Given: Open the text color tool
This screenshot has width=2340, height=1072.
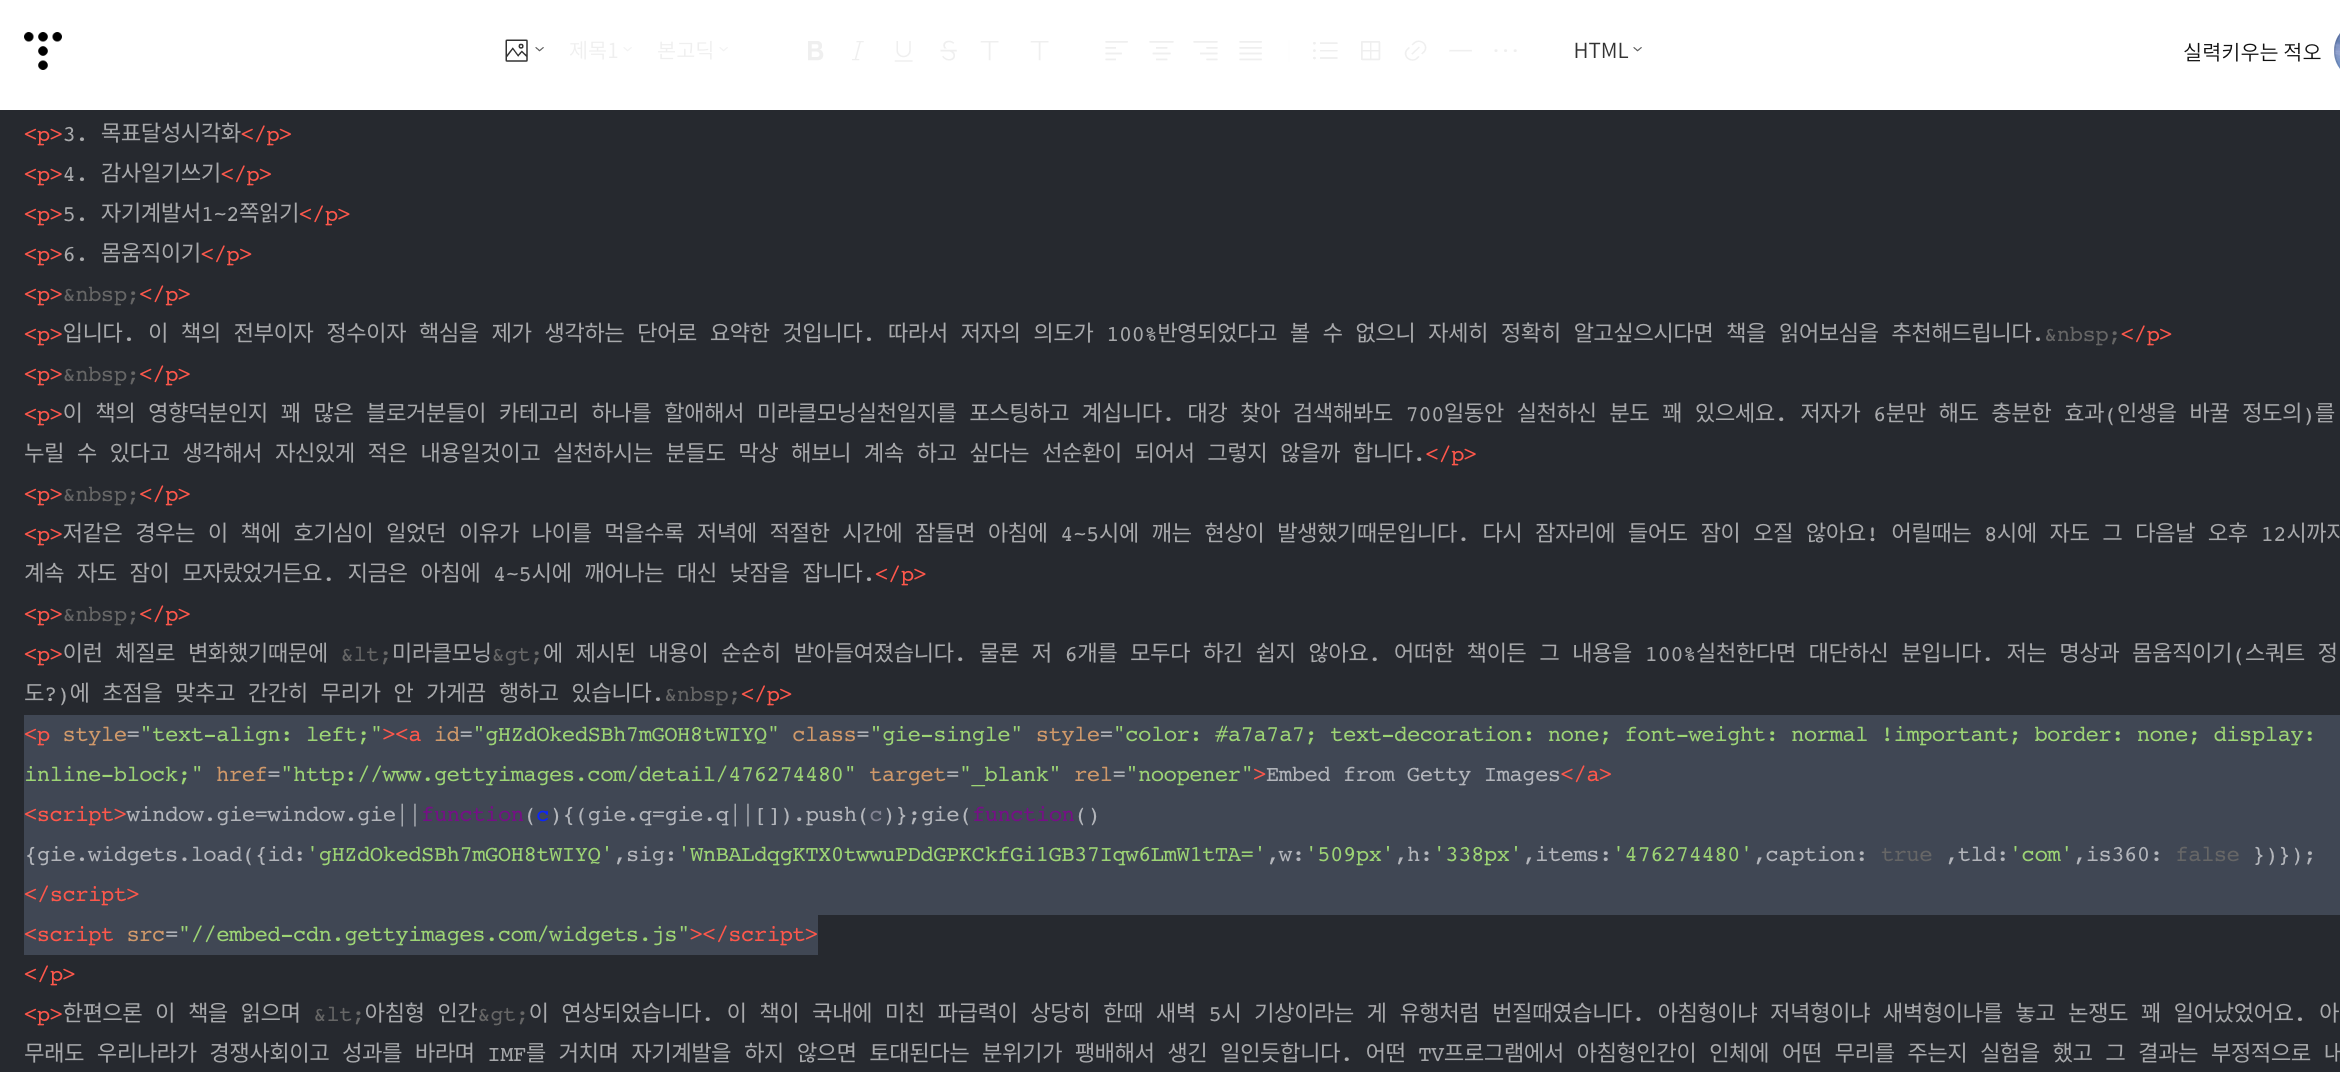Looking at the screenshot, I should 990,51.
